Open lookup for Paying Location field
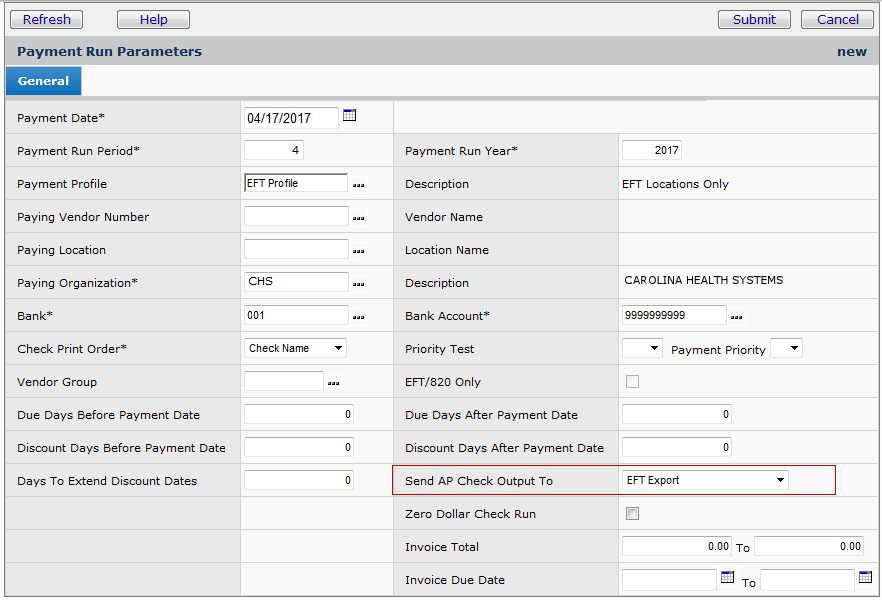Screen dimensions: 882x600 click(x=358, y=251)
